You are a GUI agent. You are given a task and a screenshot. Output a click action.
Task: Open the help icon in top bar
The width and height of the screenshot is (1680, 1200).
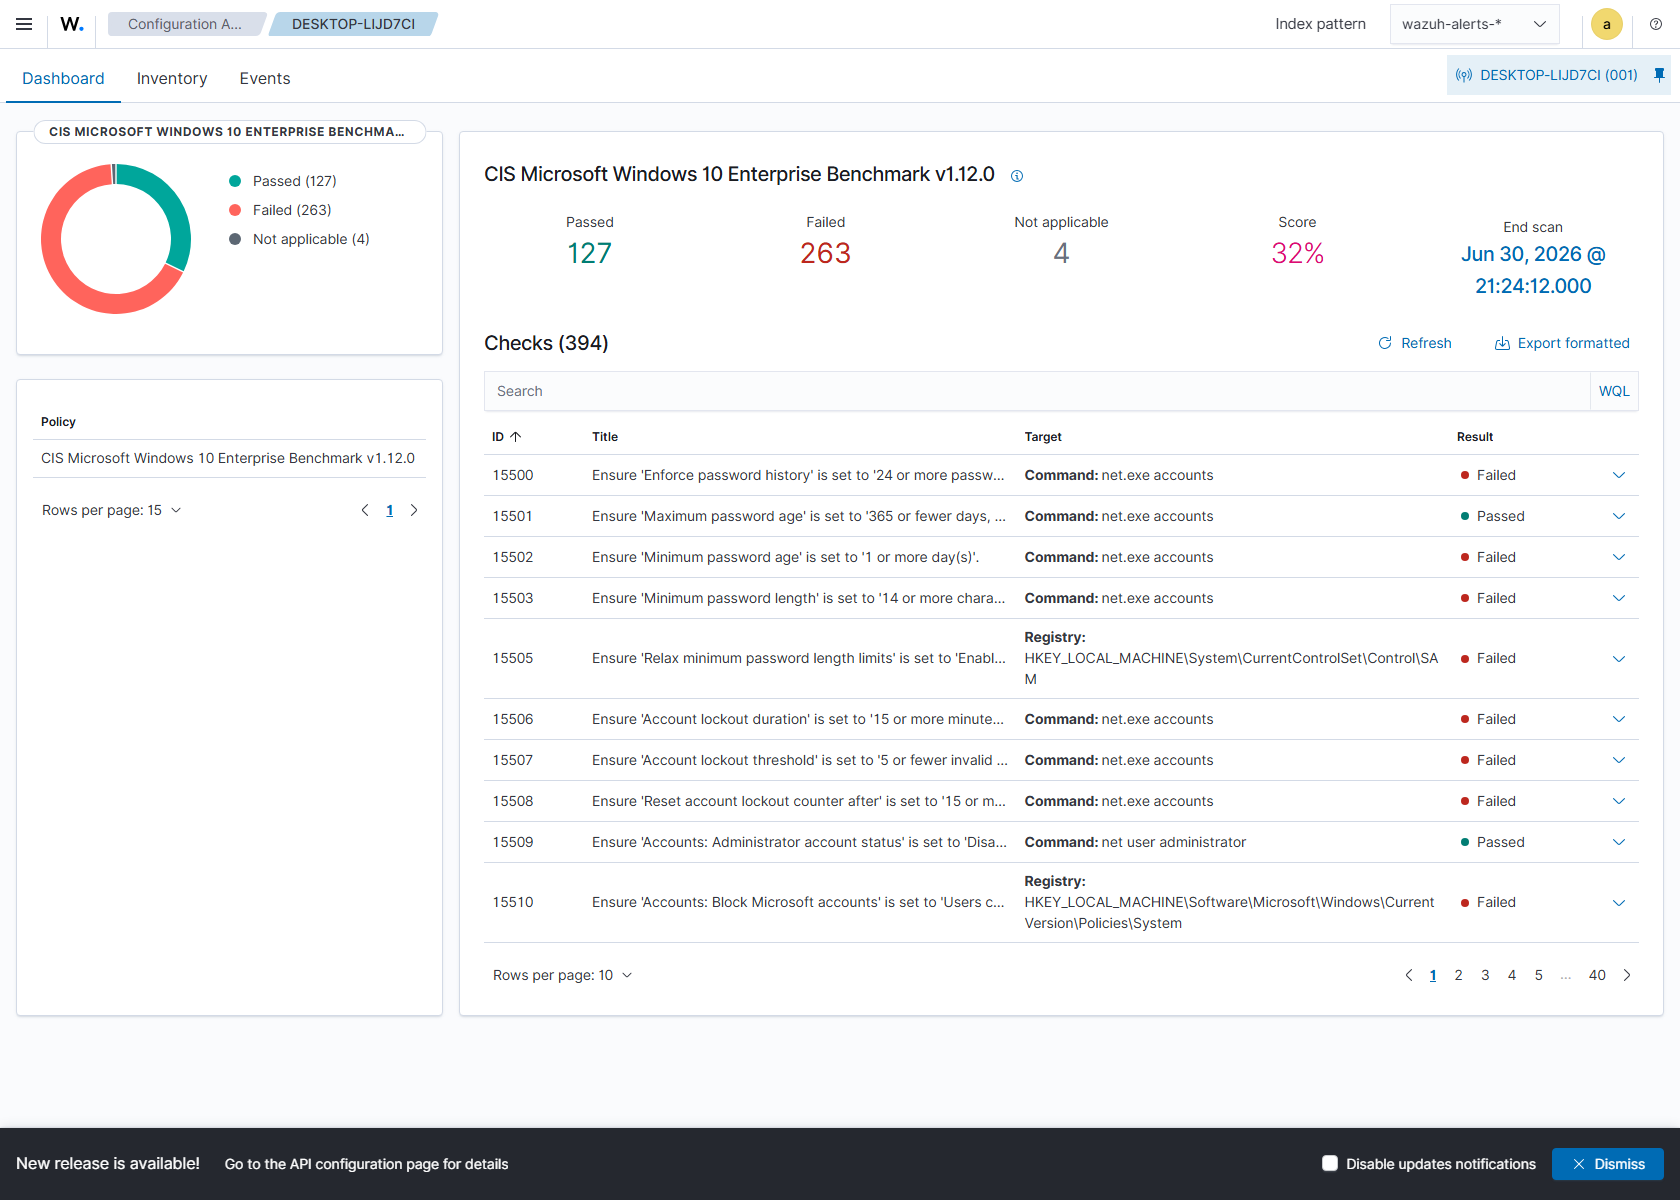click(x=1656, y=24)
